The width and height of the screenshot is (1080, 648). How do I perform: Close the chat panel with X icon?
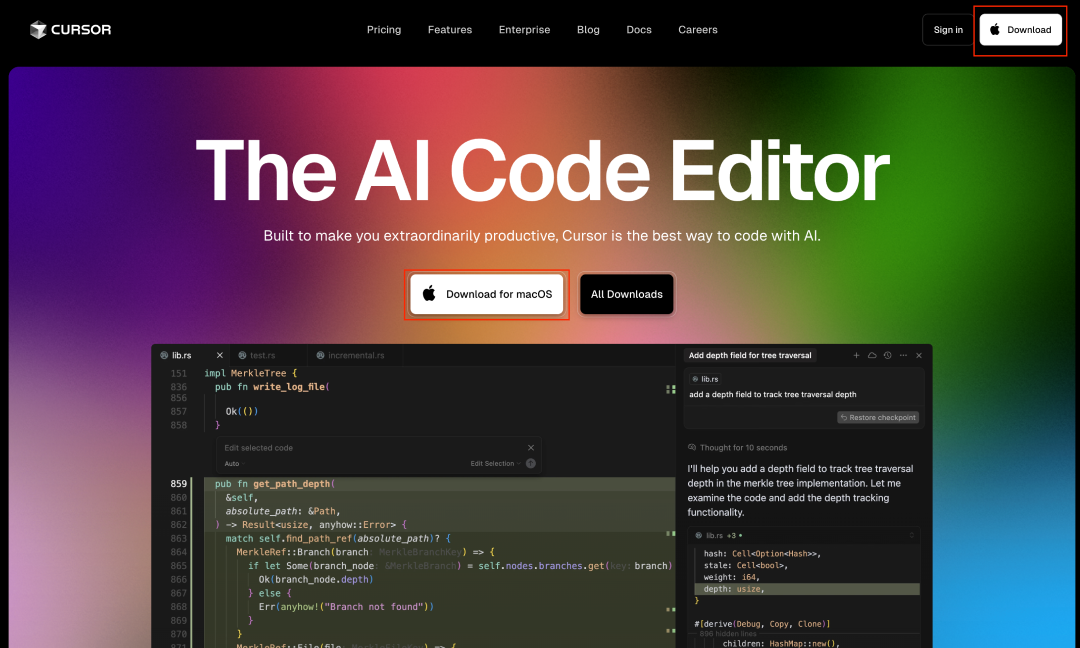click(x=919, y=355)
